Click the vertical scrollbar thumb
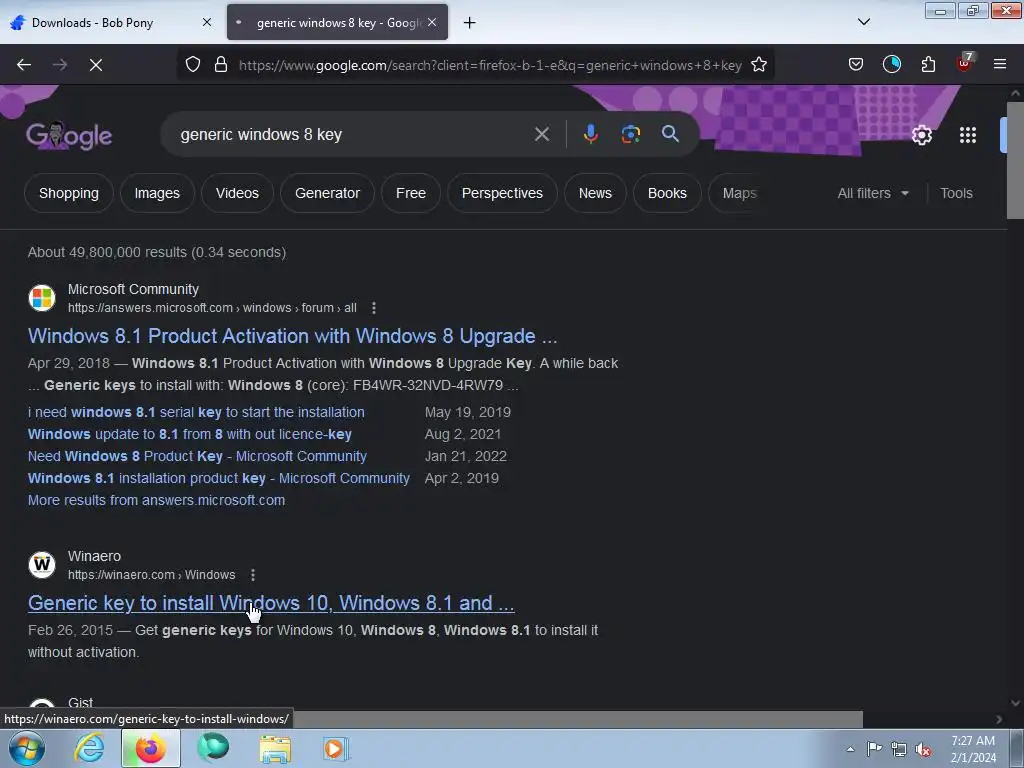The width and height of the screenshot is (1024, 768). coord(1015,160)
